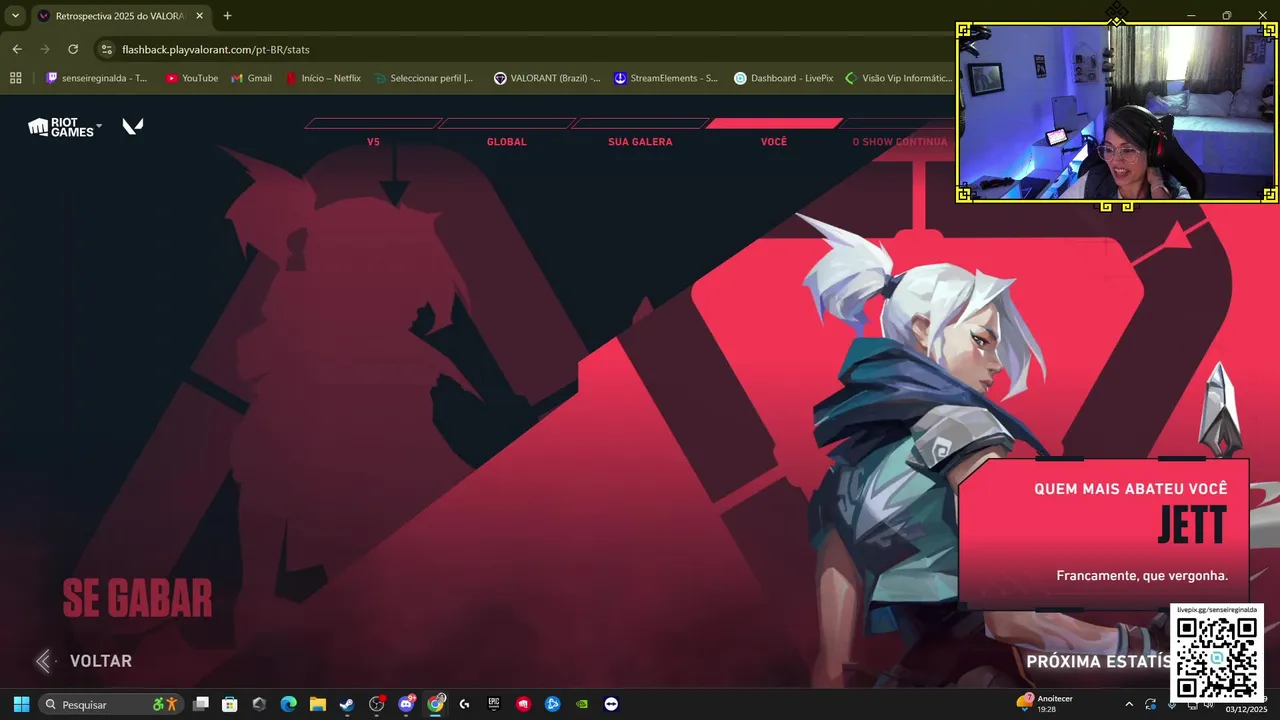Viewport: 1280px width, 720px height.
Task: Select the Retrospectiva 2025 do VALORANT tab
Action: click(x=119, y=16)
